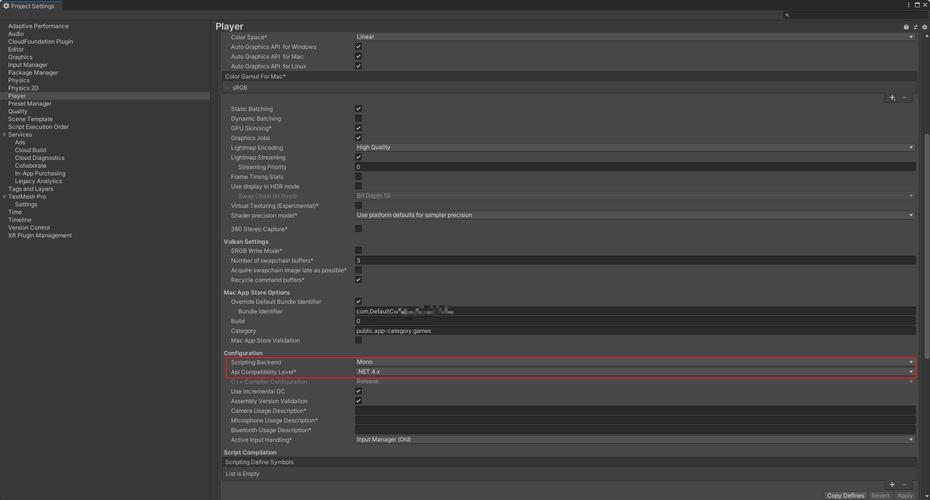Click the scroll up arrow at top right
This screenshot has width=930, height=500.
(x=926, y=36)
